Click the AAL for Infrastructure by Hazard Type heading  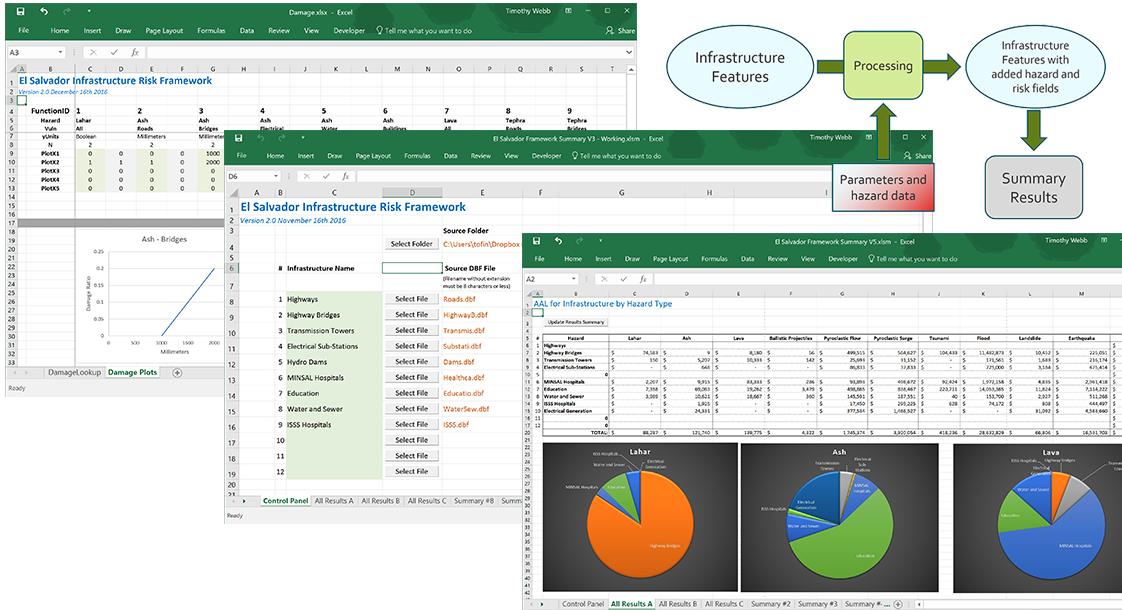pyautogui.click(x=603, y=304)
